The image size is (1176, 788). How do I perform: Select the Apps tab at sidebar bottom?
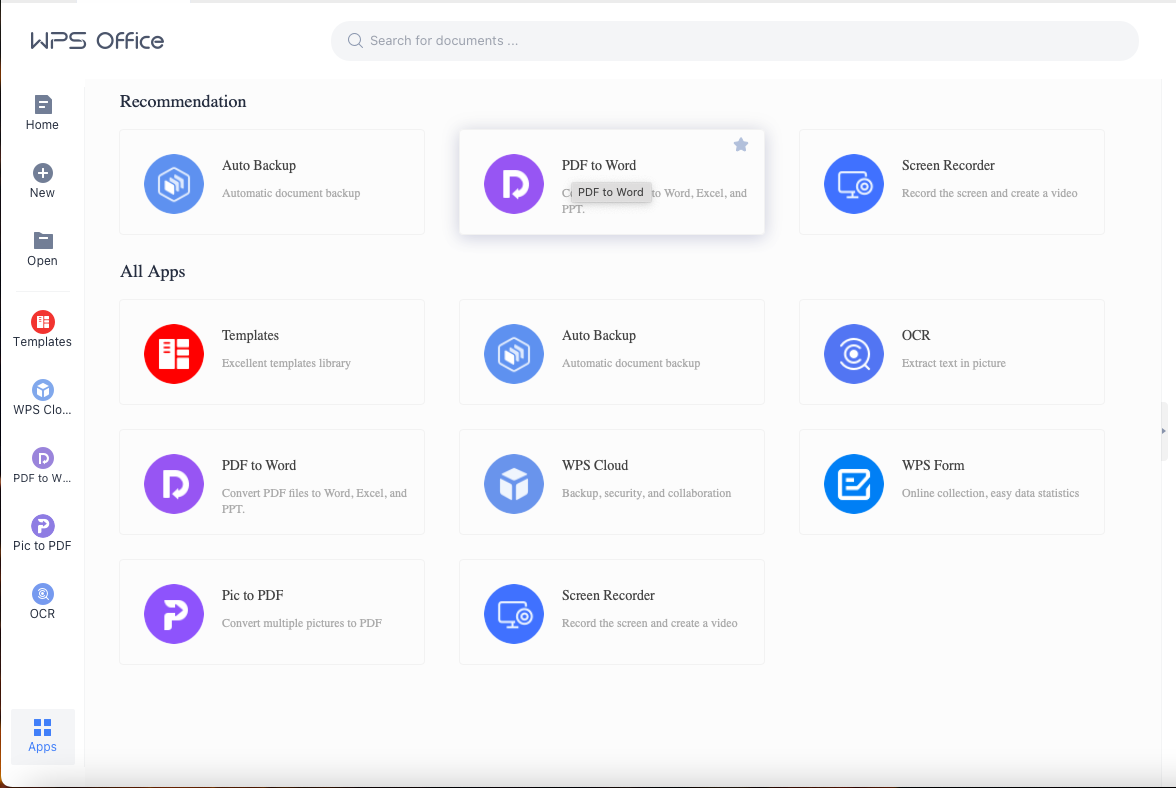pos(43,736)
